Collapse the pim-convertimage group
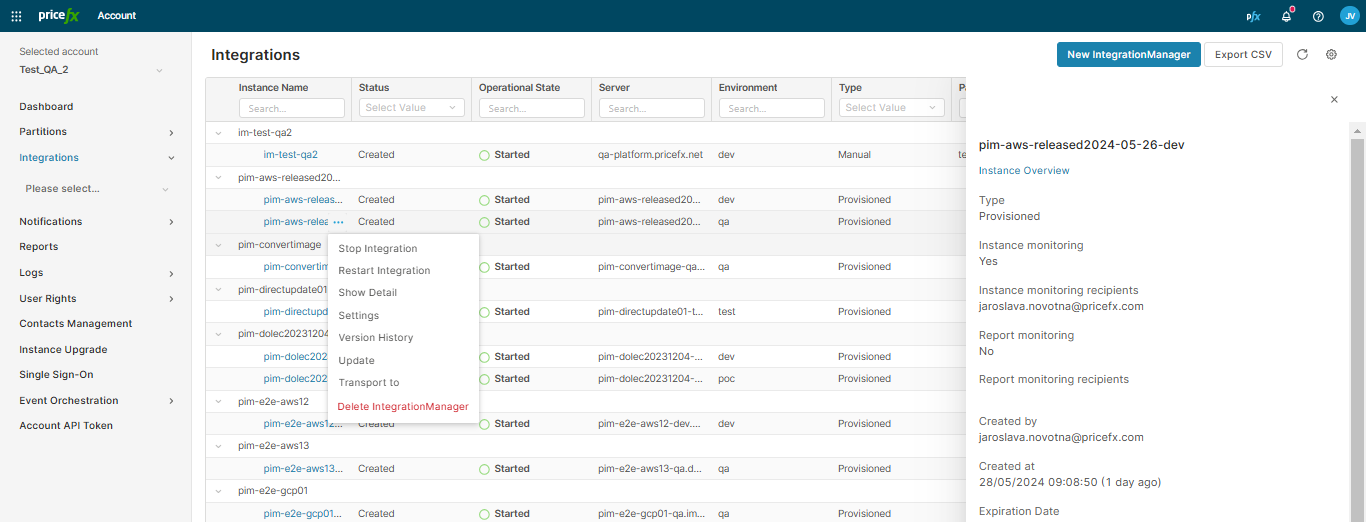 (219, 245)
